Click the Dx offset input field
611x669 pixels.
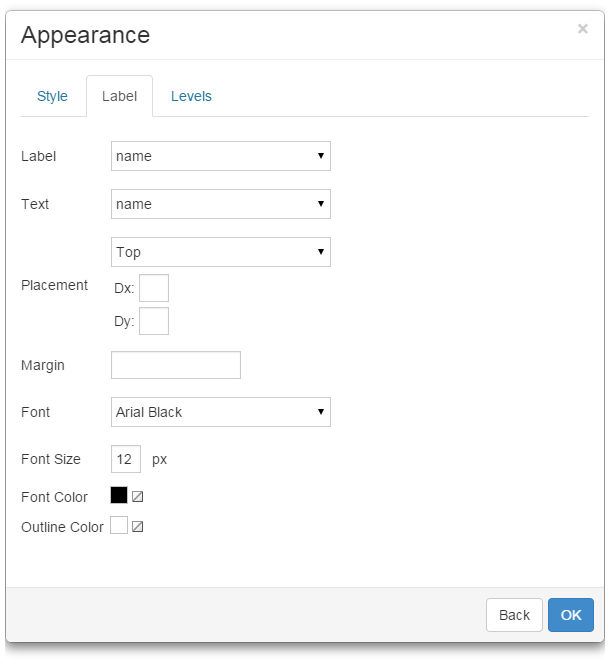coord(154,288)
